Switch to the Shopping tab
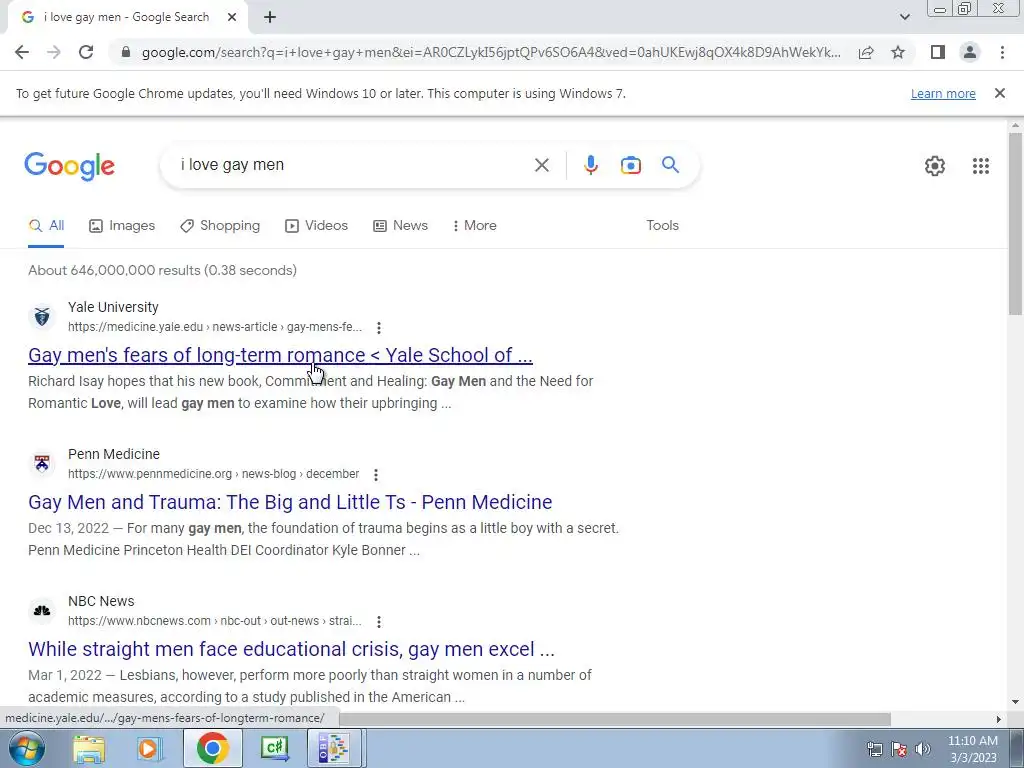1024x768 pixels. tap(220, 225)
